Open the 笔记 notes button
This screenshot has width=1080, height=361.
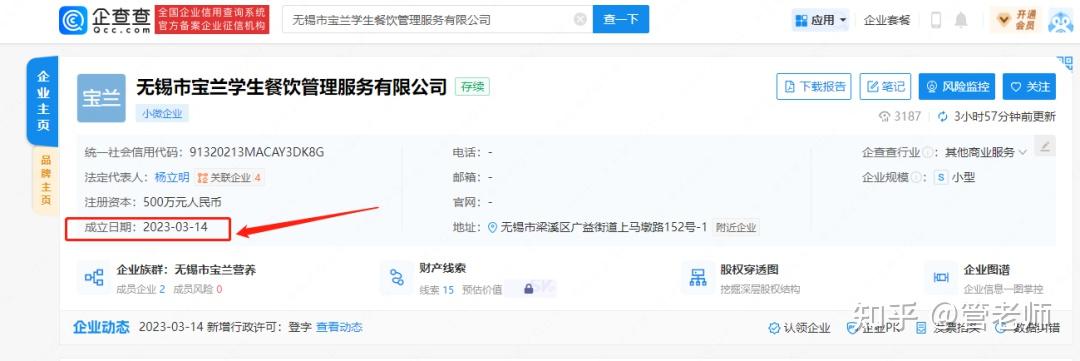885,87
